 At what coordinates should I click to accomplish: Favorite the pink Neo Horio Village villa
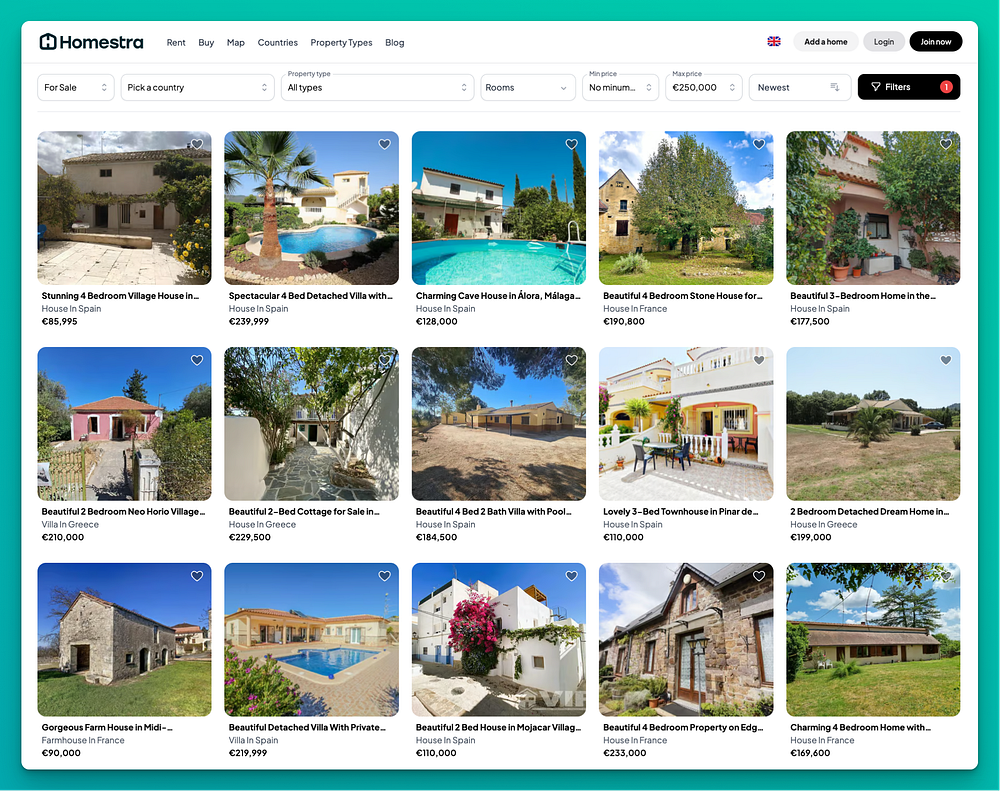[x=197, y=360]
